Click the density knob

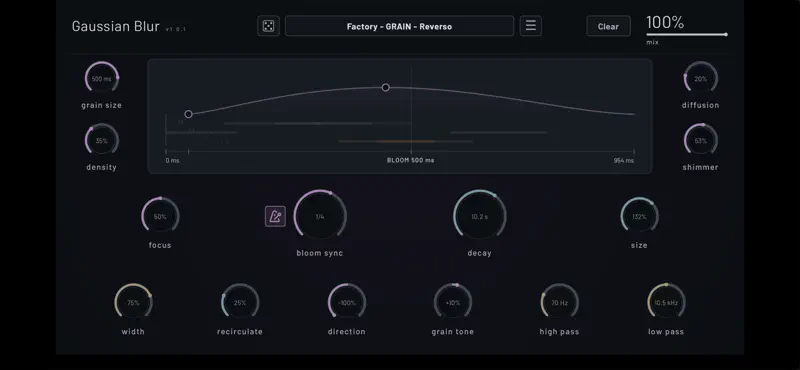pyautogui.click(x=102, y=140)
